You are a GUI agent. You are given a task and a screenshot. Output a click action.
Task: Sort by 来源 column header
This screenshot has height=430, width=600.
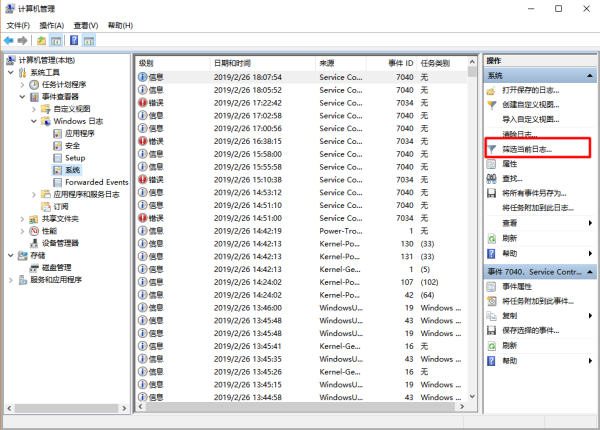coord(341,63)
